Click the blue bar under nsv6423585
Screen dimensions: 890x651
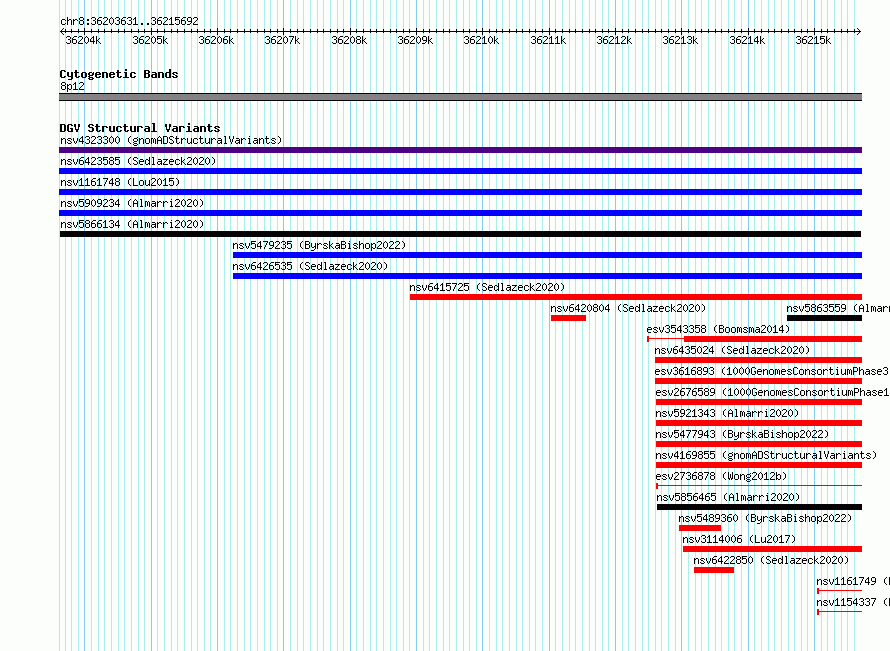pyautogui.click(x=460, y=171)
